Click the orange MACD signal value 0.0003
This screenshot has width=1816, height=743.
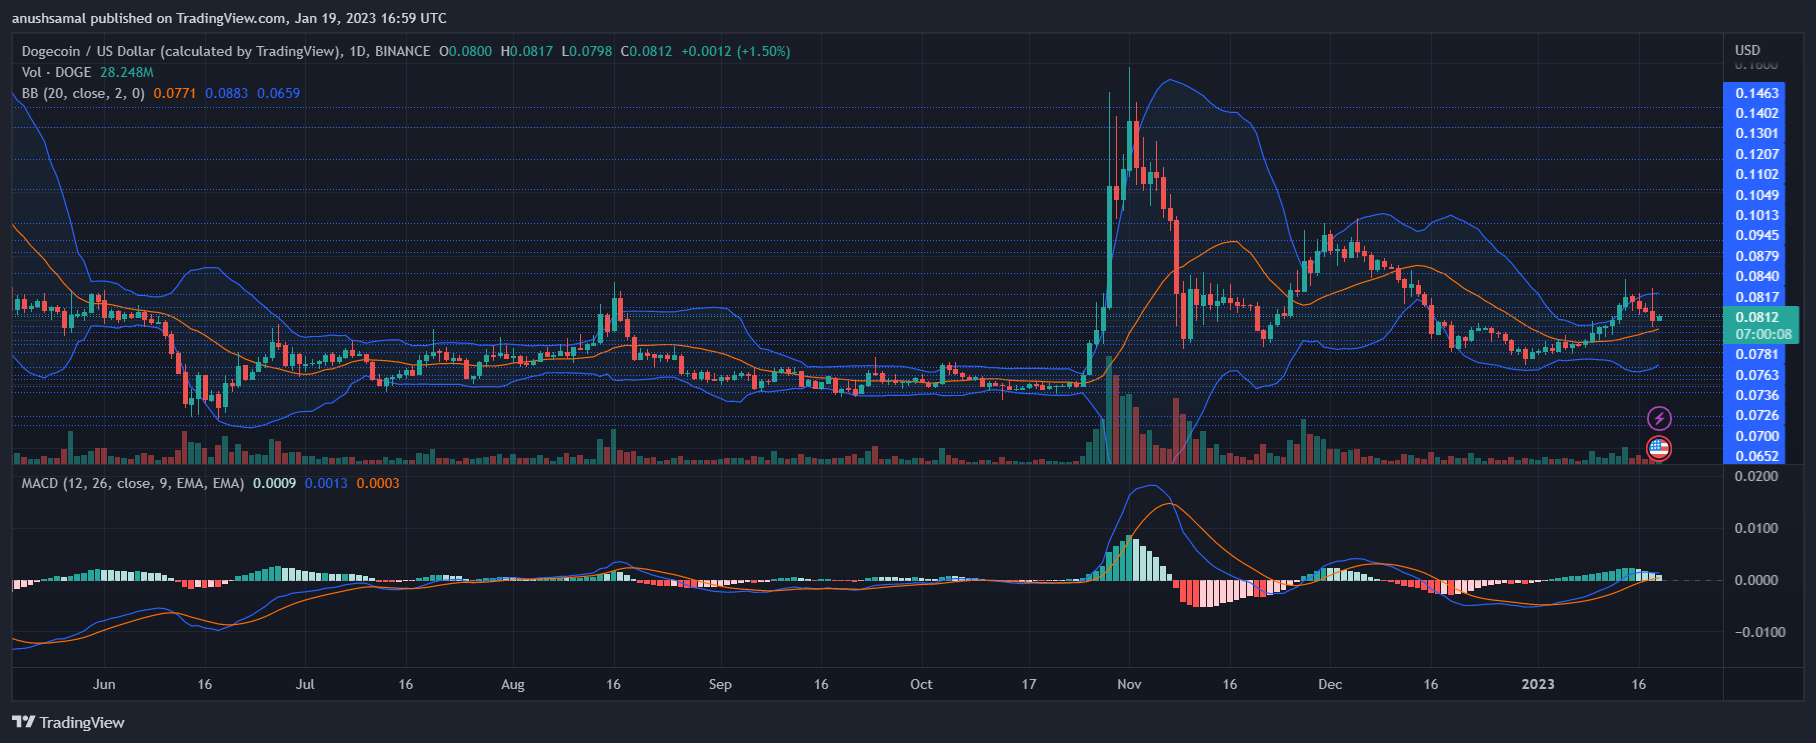coord(378,483)
